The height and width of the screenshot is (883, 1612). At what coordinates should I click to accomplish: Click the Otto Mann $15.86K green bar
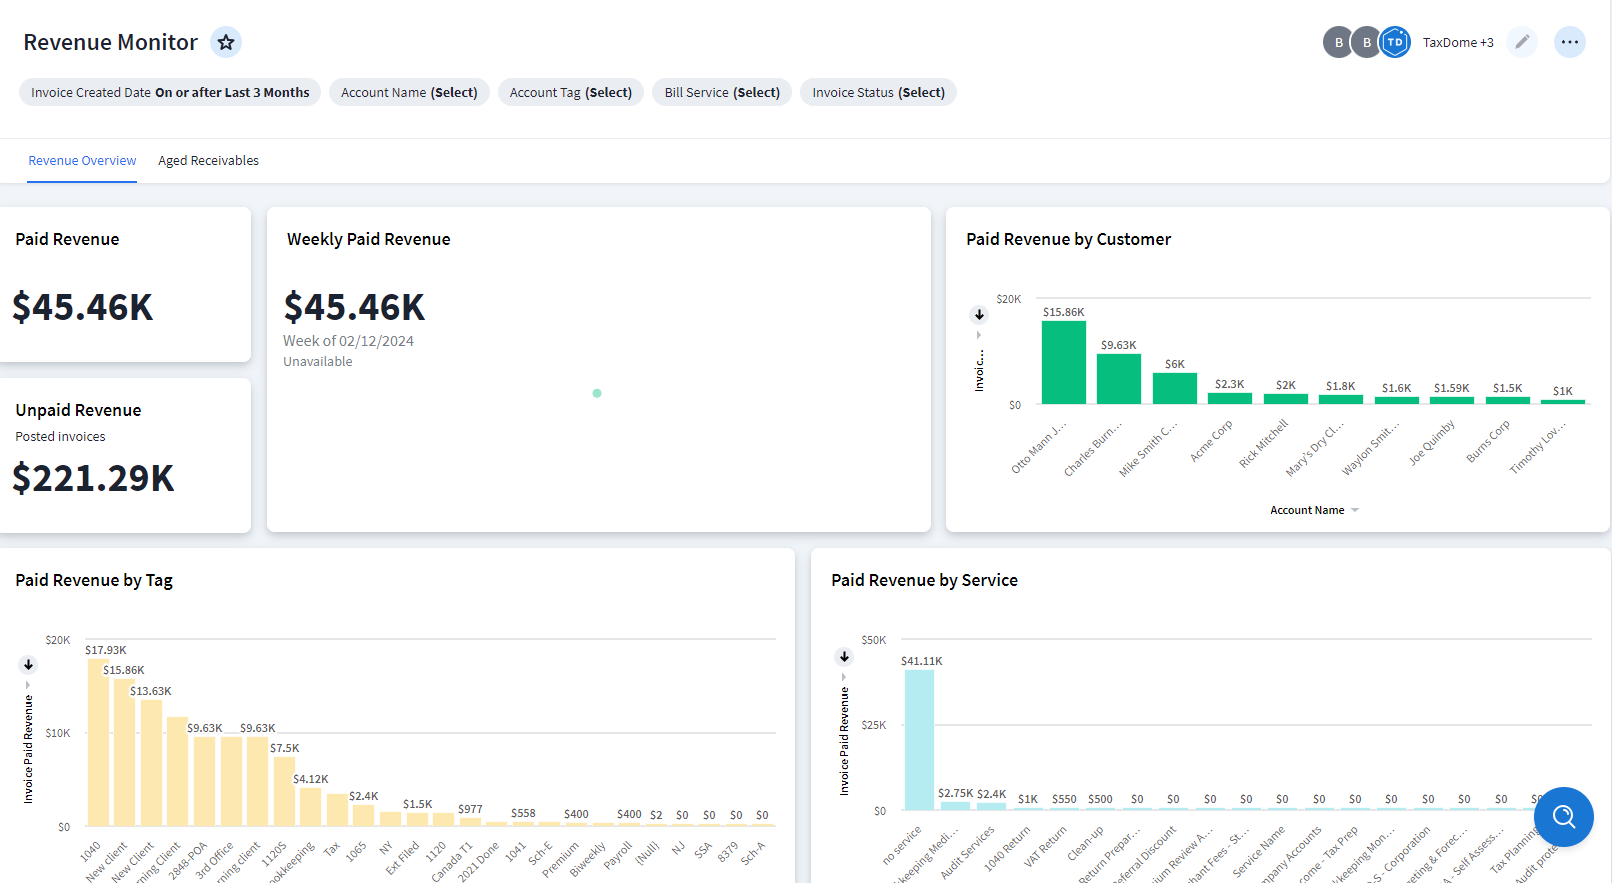click(1063, 362)
